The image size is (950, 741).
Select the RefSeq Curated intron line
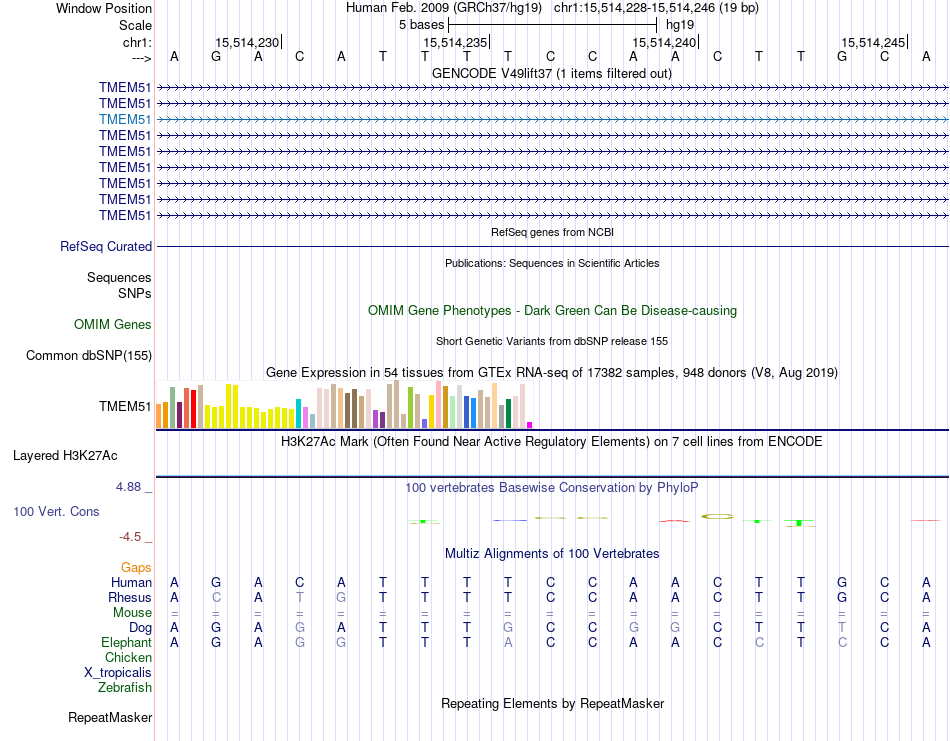(553, 247)
